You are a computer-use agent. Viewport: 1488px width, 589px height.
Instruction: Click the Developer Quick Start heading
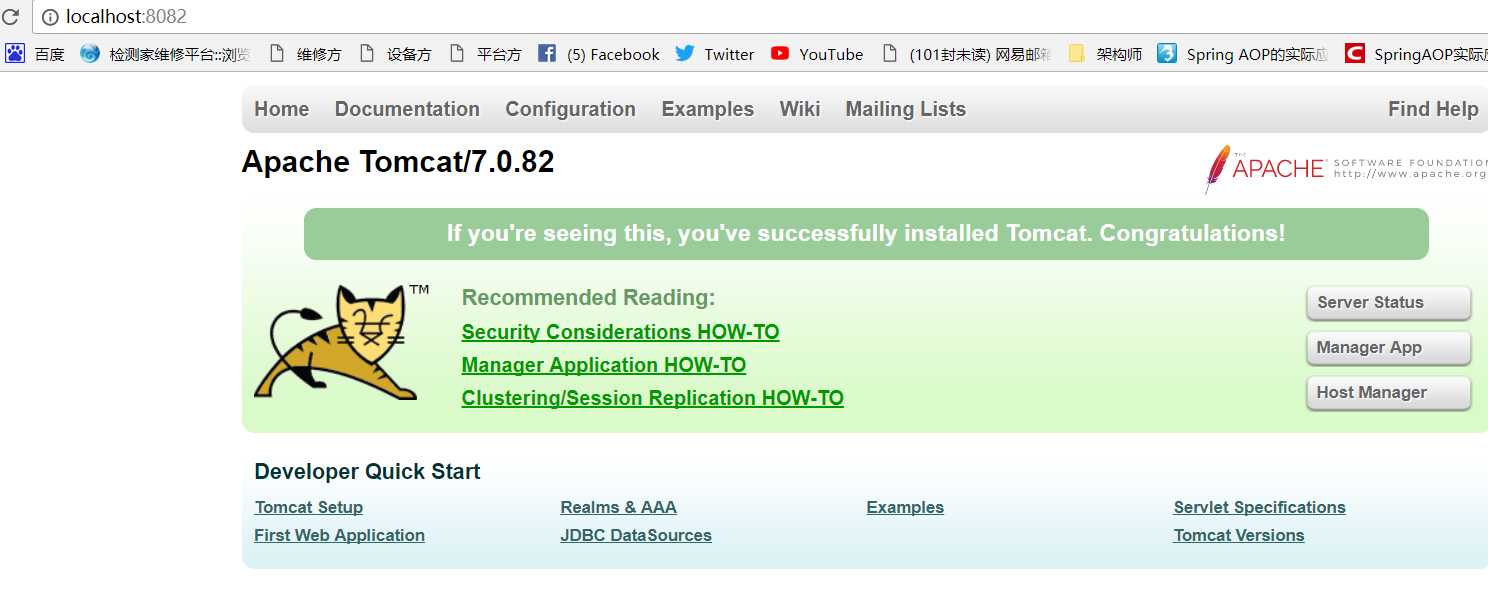tap(367, 472)
